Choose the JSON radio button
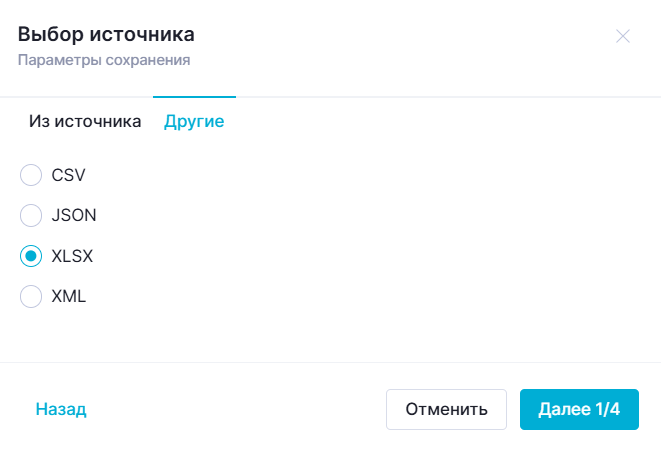Screen dimensions: 661x452 point(31,215)
